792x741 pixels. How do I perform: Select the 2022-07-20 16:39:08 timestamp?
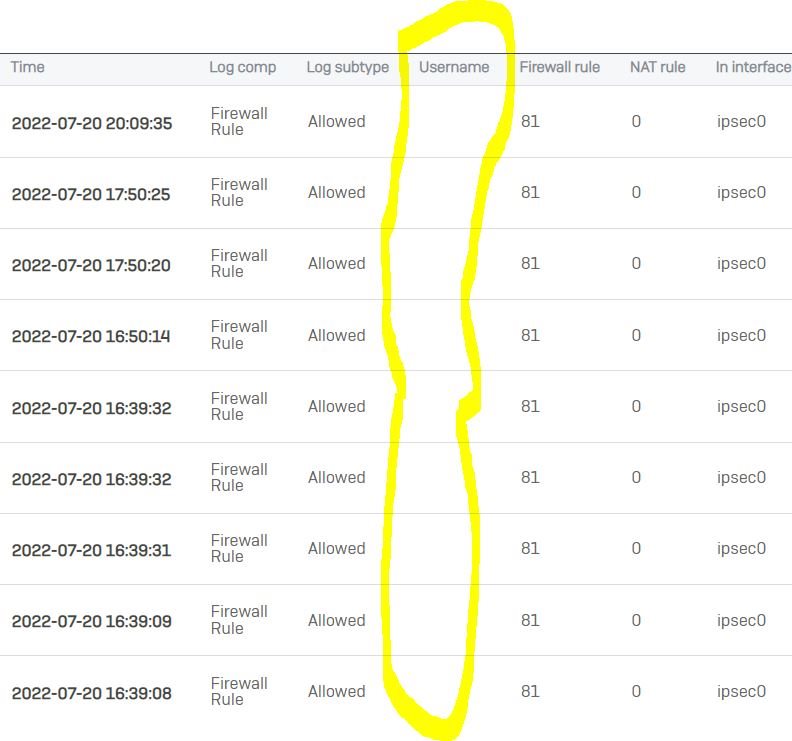pyautogui.click(x=91, y=693)
